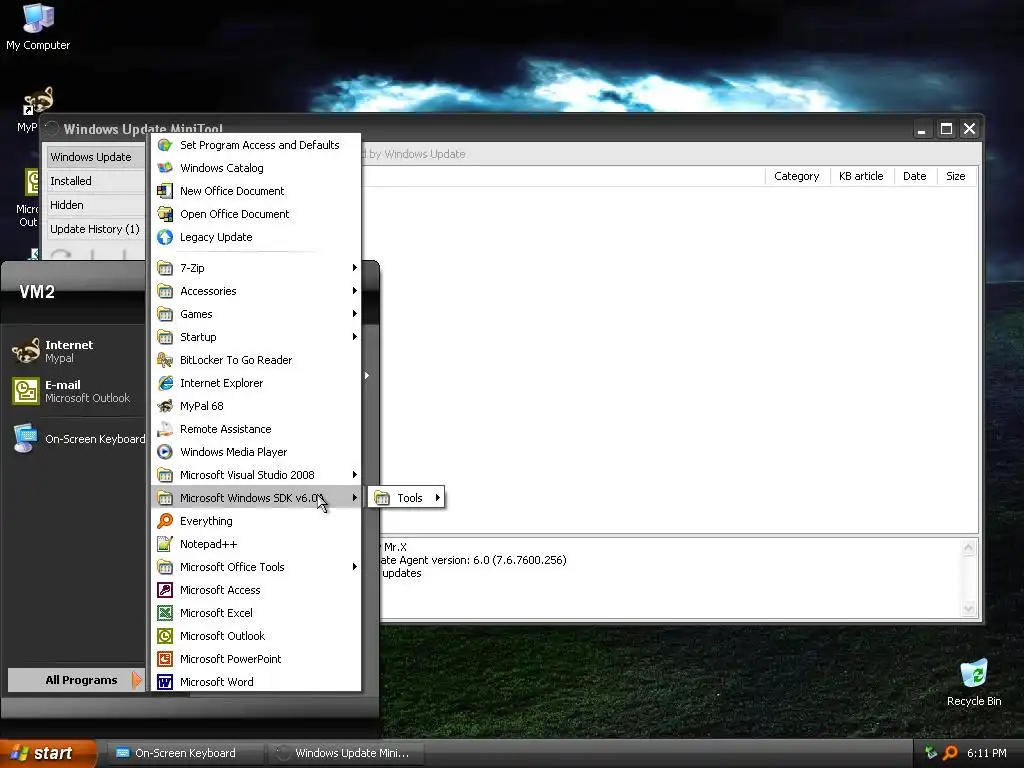1024x768 pixels.
Task: Launch Microsoft Outlook from All Programs
Action: (x=256, y=635)
